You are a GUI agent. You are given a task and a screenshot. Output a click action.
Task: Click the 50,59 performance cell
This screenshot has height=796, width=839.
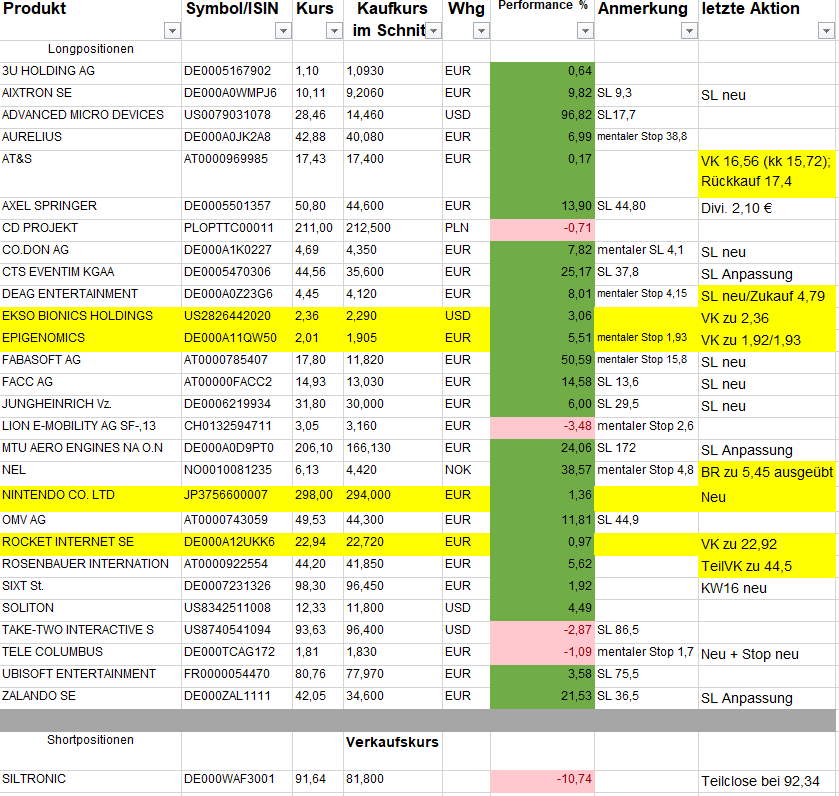pos(542,362)
